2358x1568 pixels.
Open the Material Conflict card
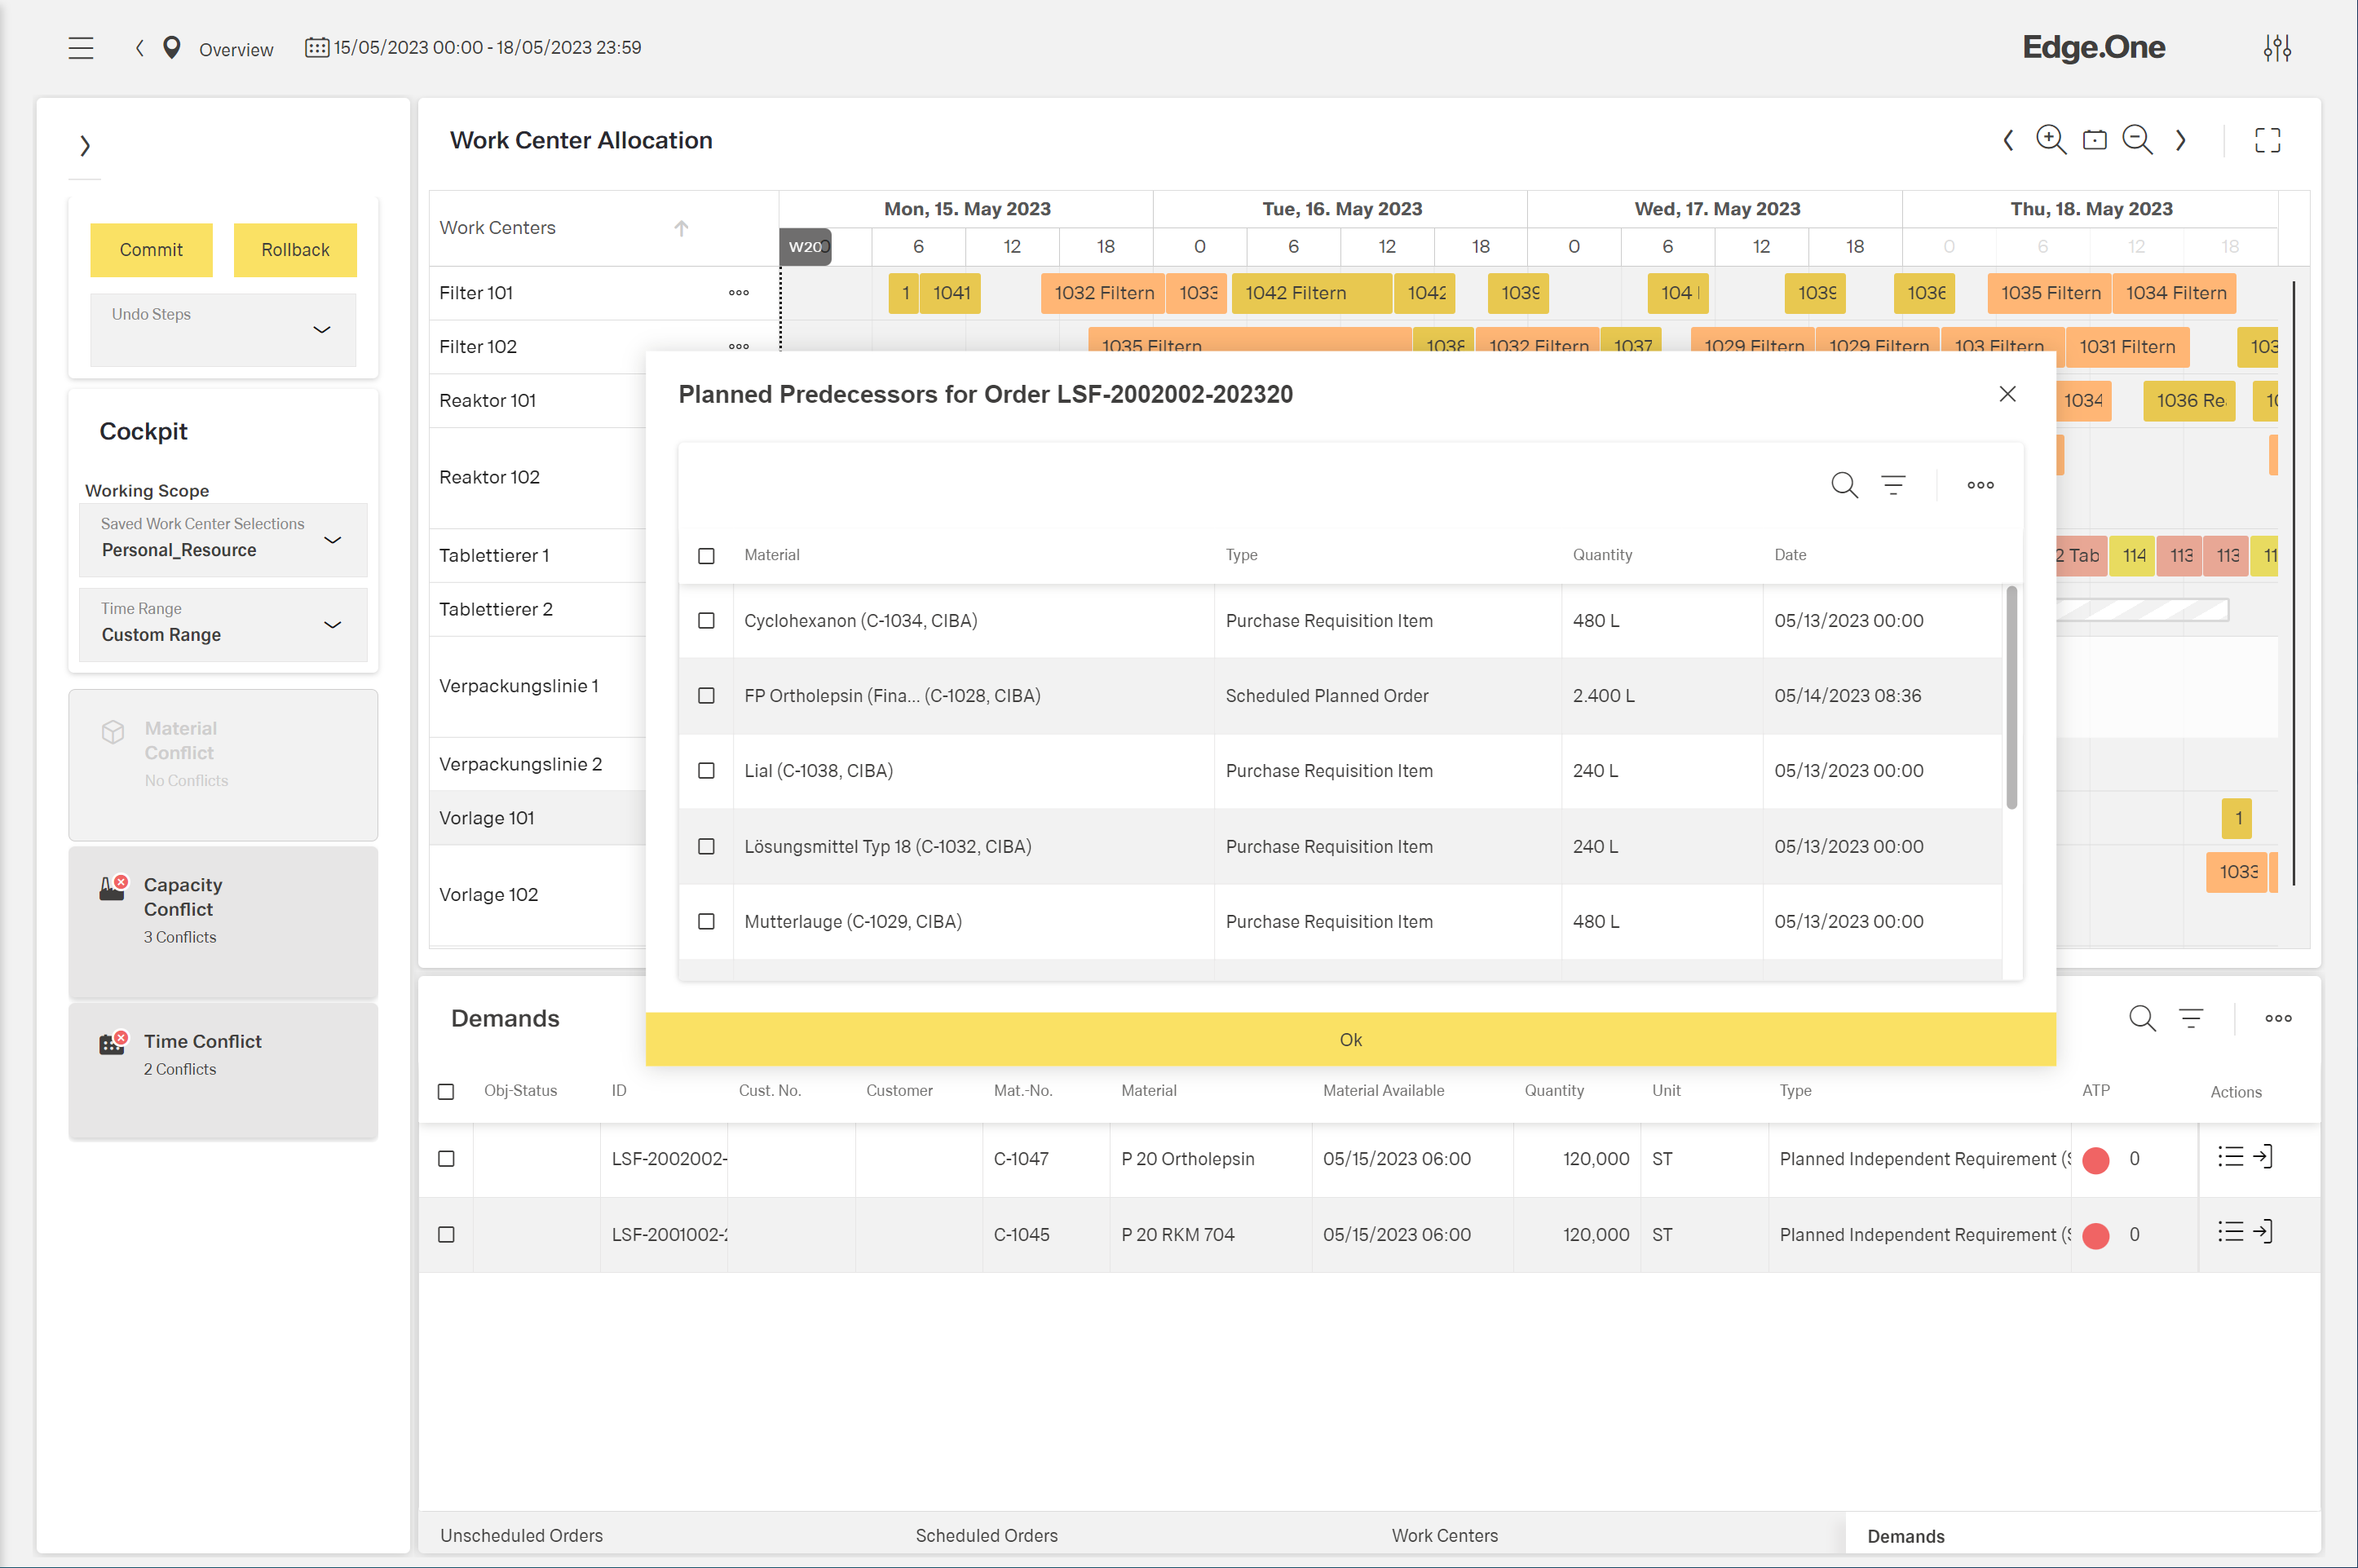223,765
